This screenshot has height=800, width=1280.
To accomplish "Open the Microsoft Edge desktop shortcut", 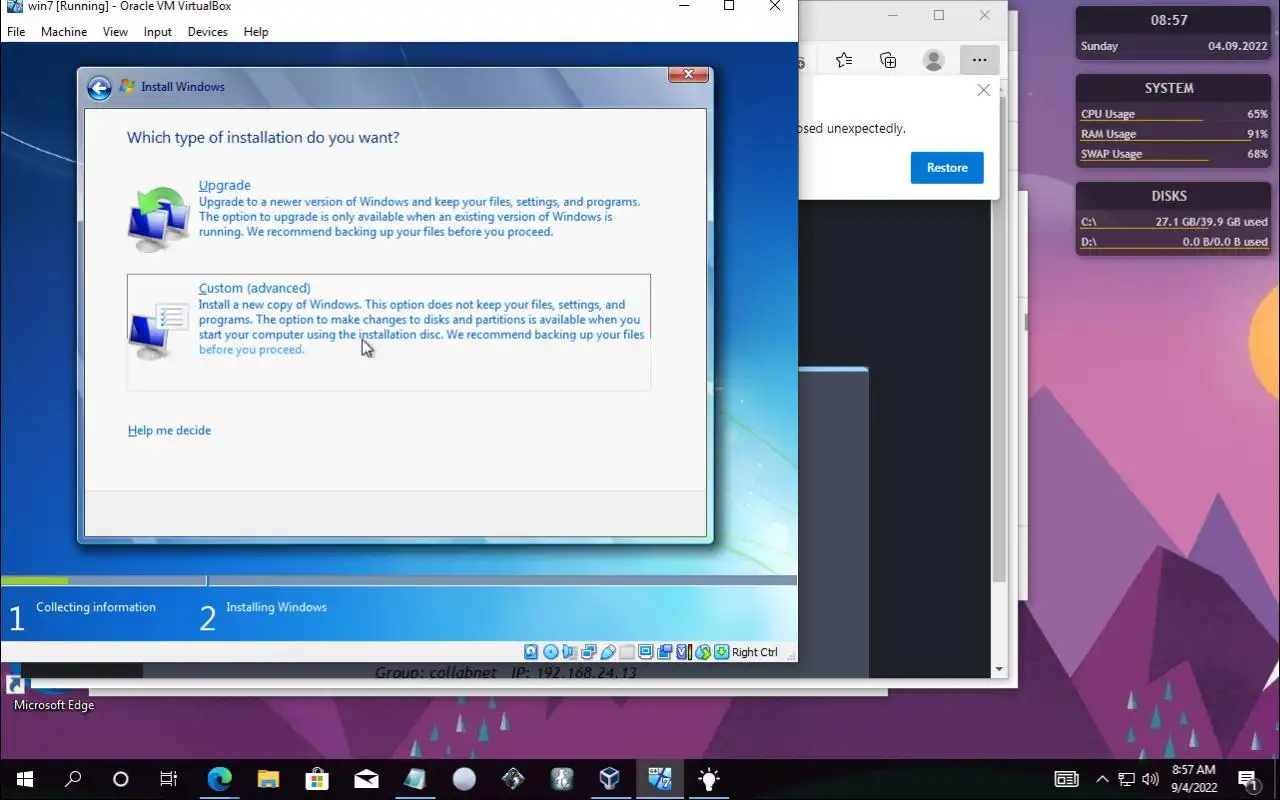I will 53,692.
